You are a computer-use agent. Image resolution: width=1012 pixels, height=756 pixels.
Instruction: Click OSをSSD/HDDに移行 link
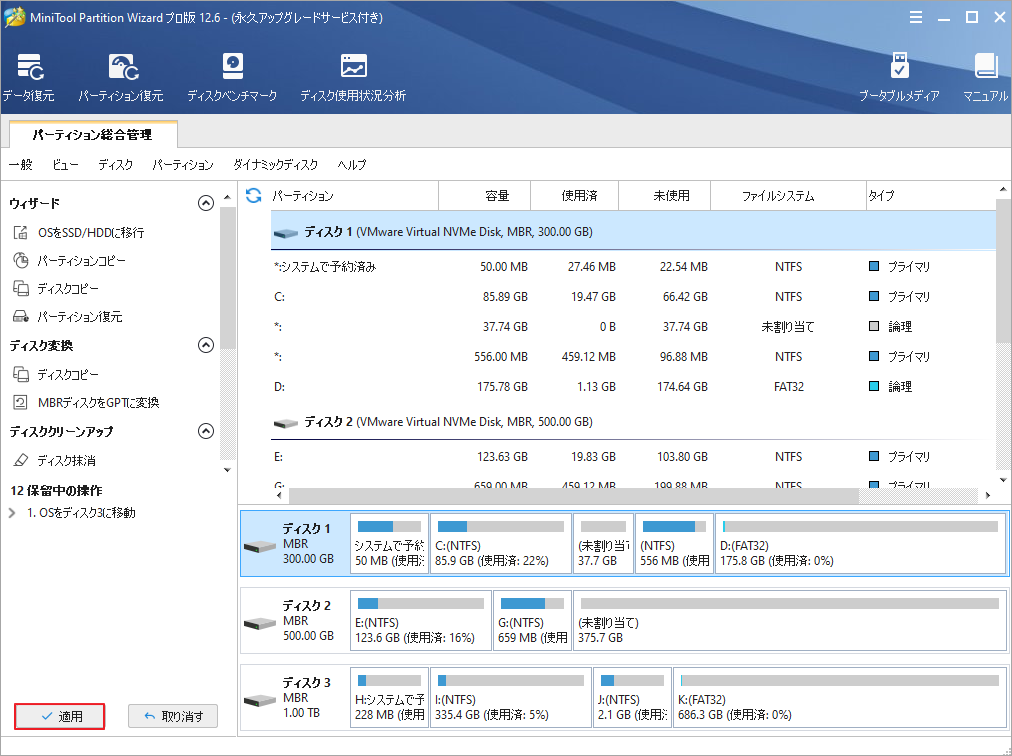91,232
